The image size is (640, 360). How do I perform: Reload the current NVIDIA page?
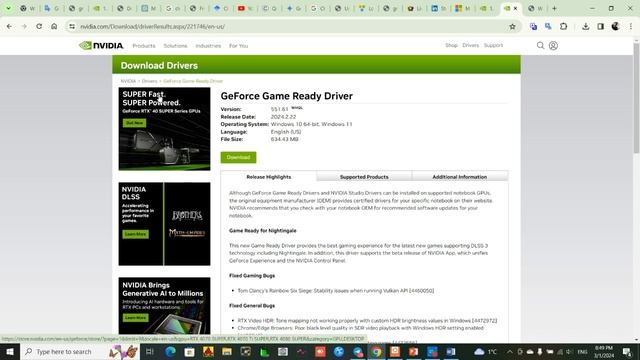click(x=39, y=27)
